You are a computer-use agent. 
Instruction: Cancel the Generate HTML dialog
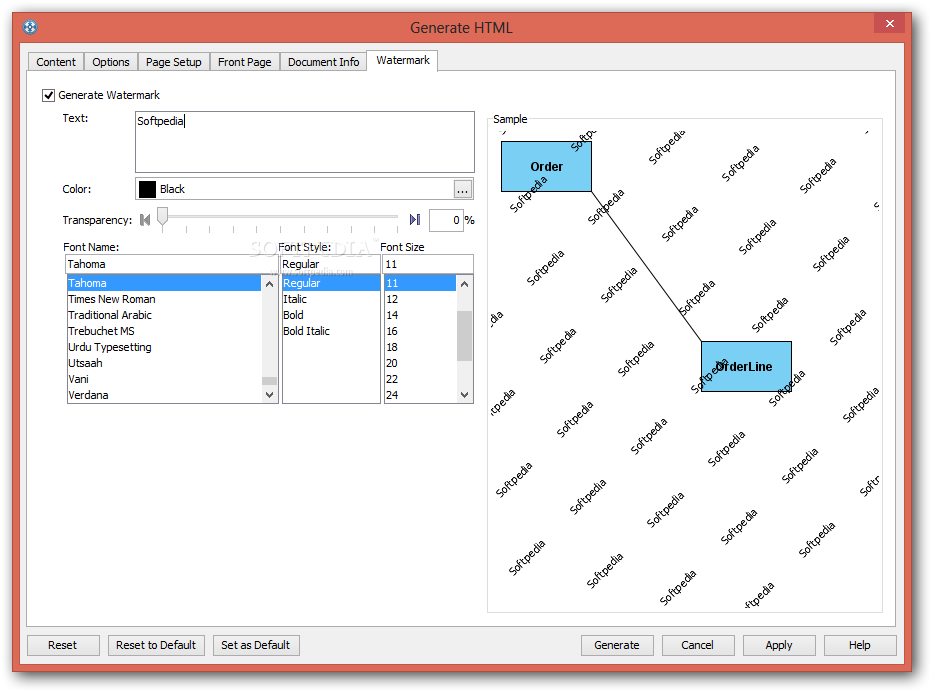click(x=697, y=645)
